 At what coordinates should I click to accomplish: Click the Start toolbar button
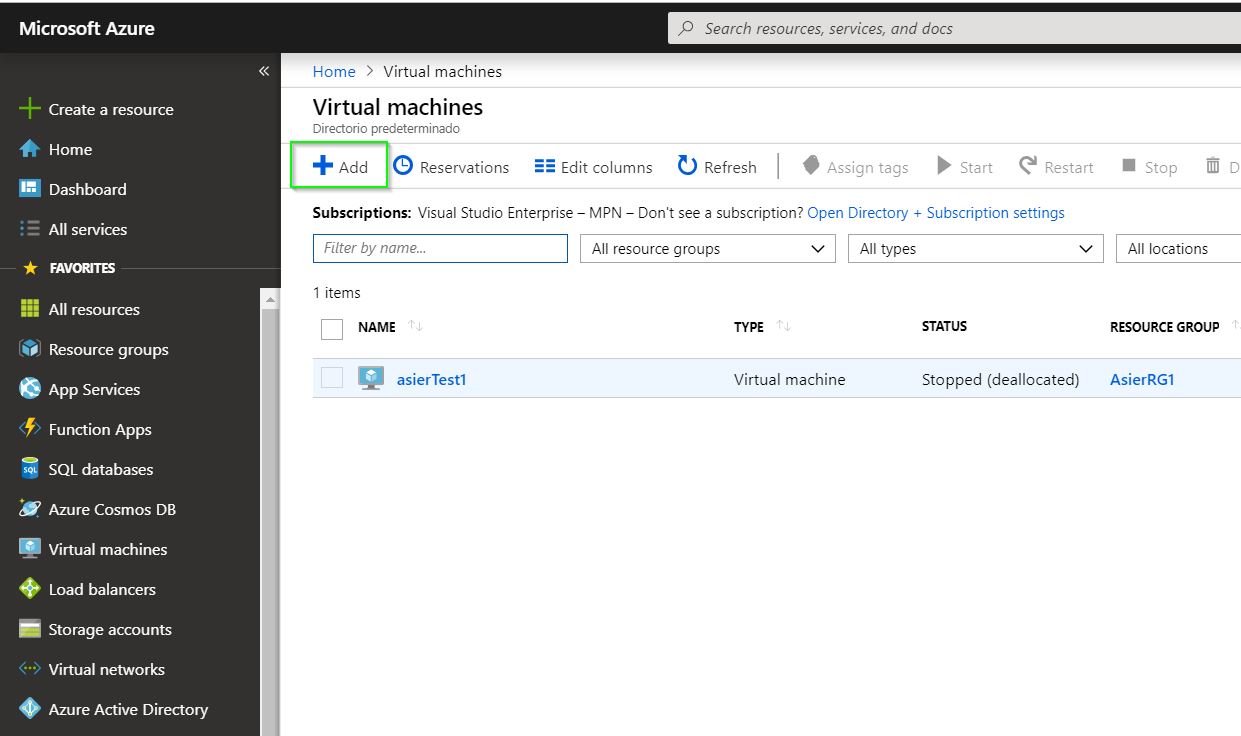tap(964, 167)
